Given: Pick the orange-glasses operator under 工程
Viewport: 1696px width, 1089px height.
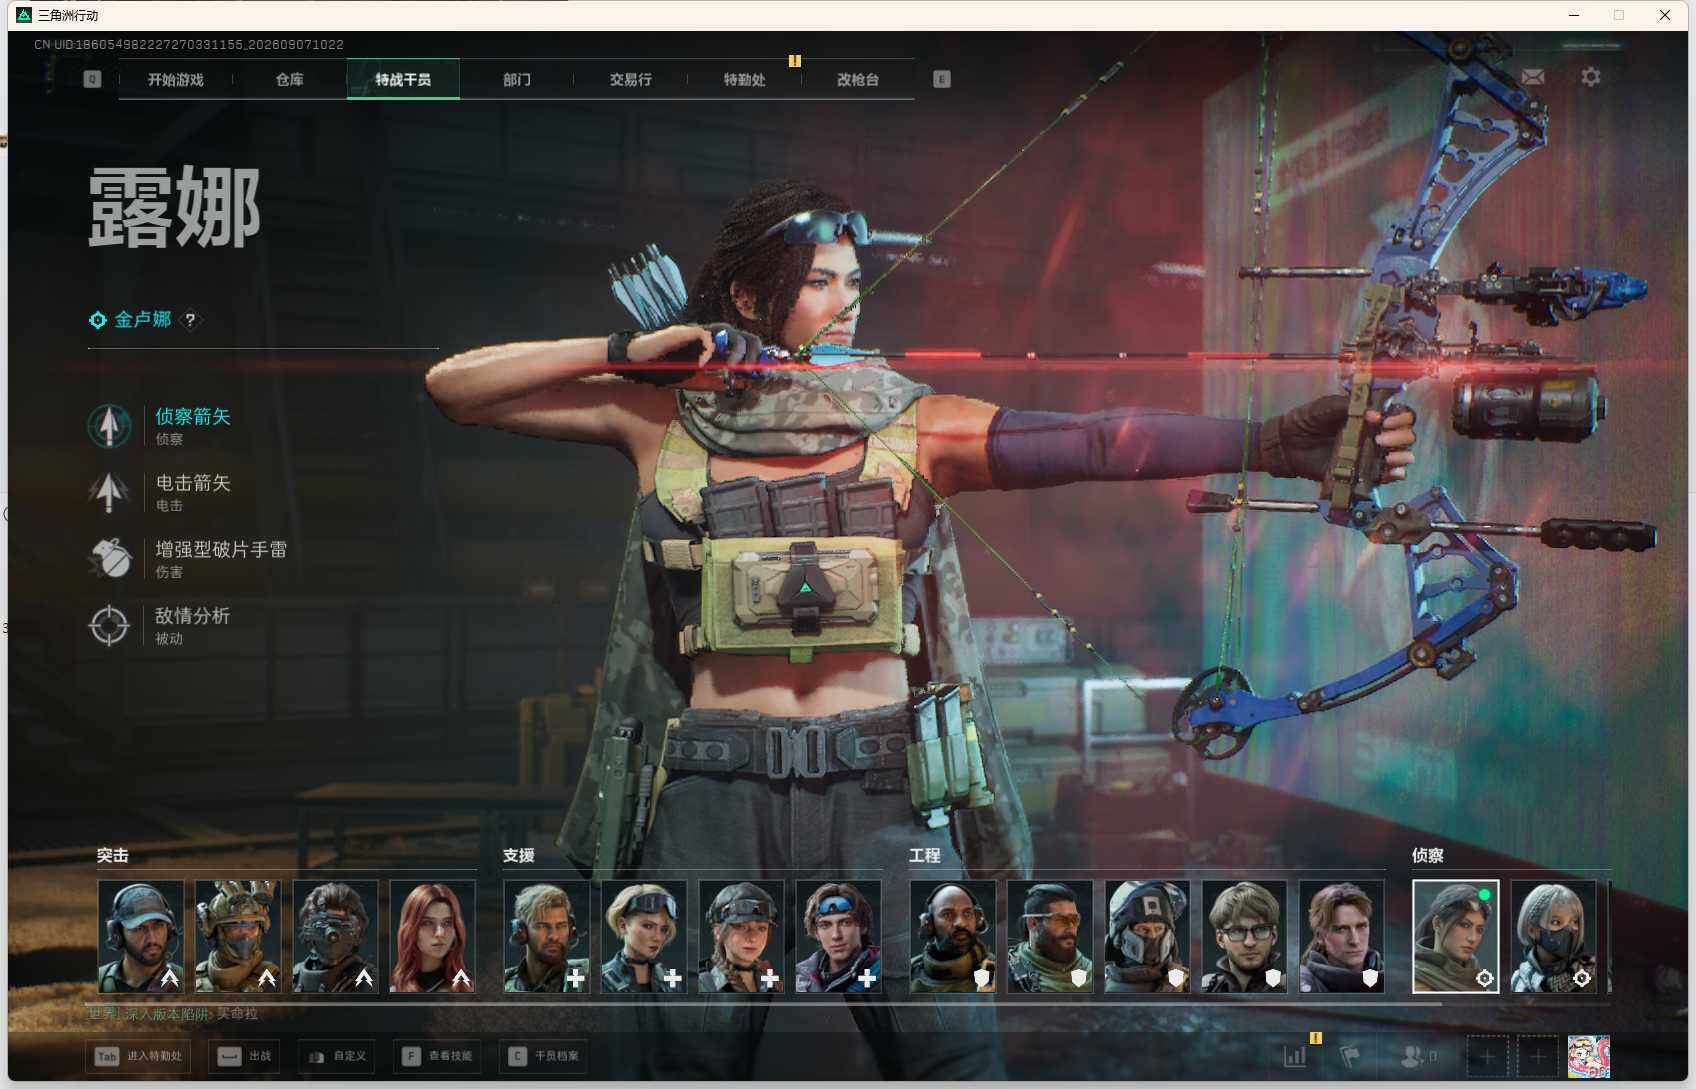Looking at the screenshot, I should click(x=1050, y=936).
